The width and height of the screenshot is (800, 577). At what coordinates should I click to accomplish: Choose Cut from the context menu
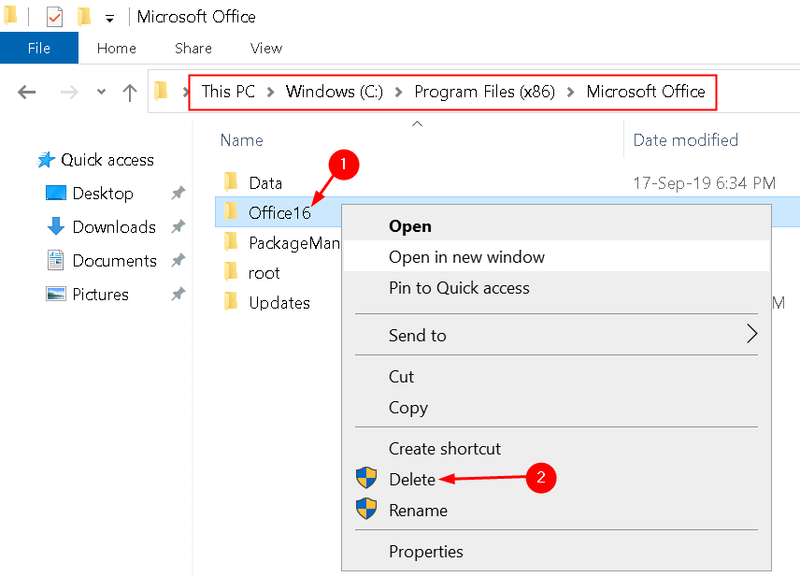pyautogui.click(x=556, y=377)
